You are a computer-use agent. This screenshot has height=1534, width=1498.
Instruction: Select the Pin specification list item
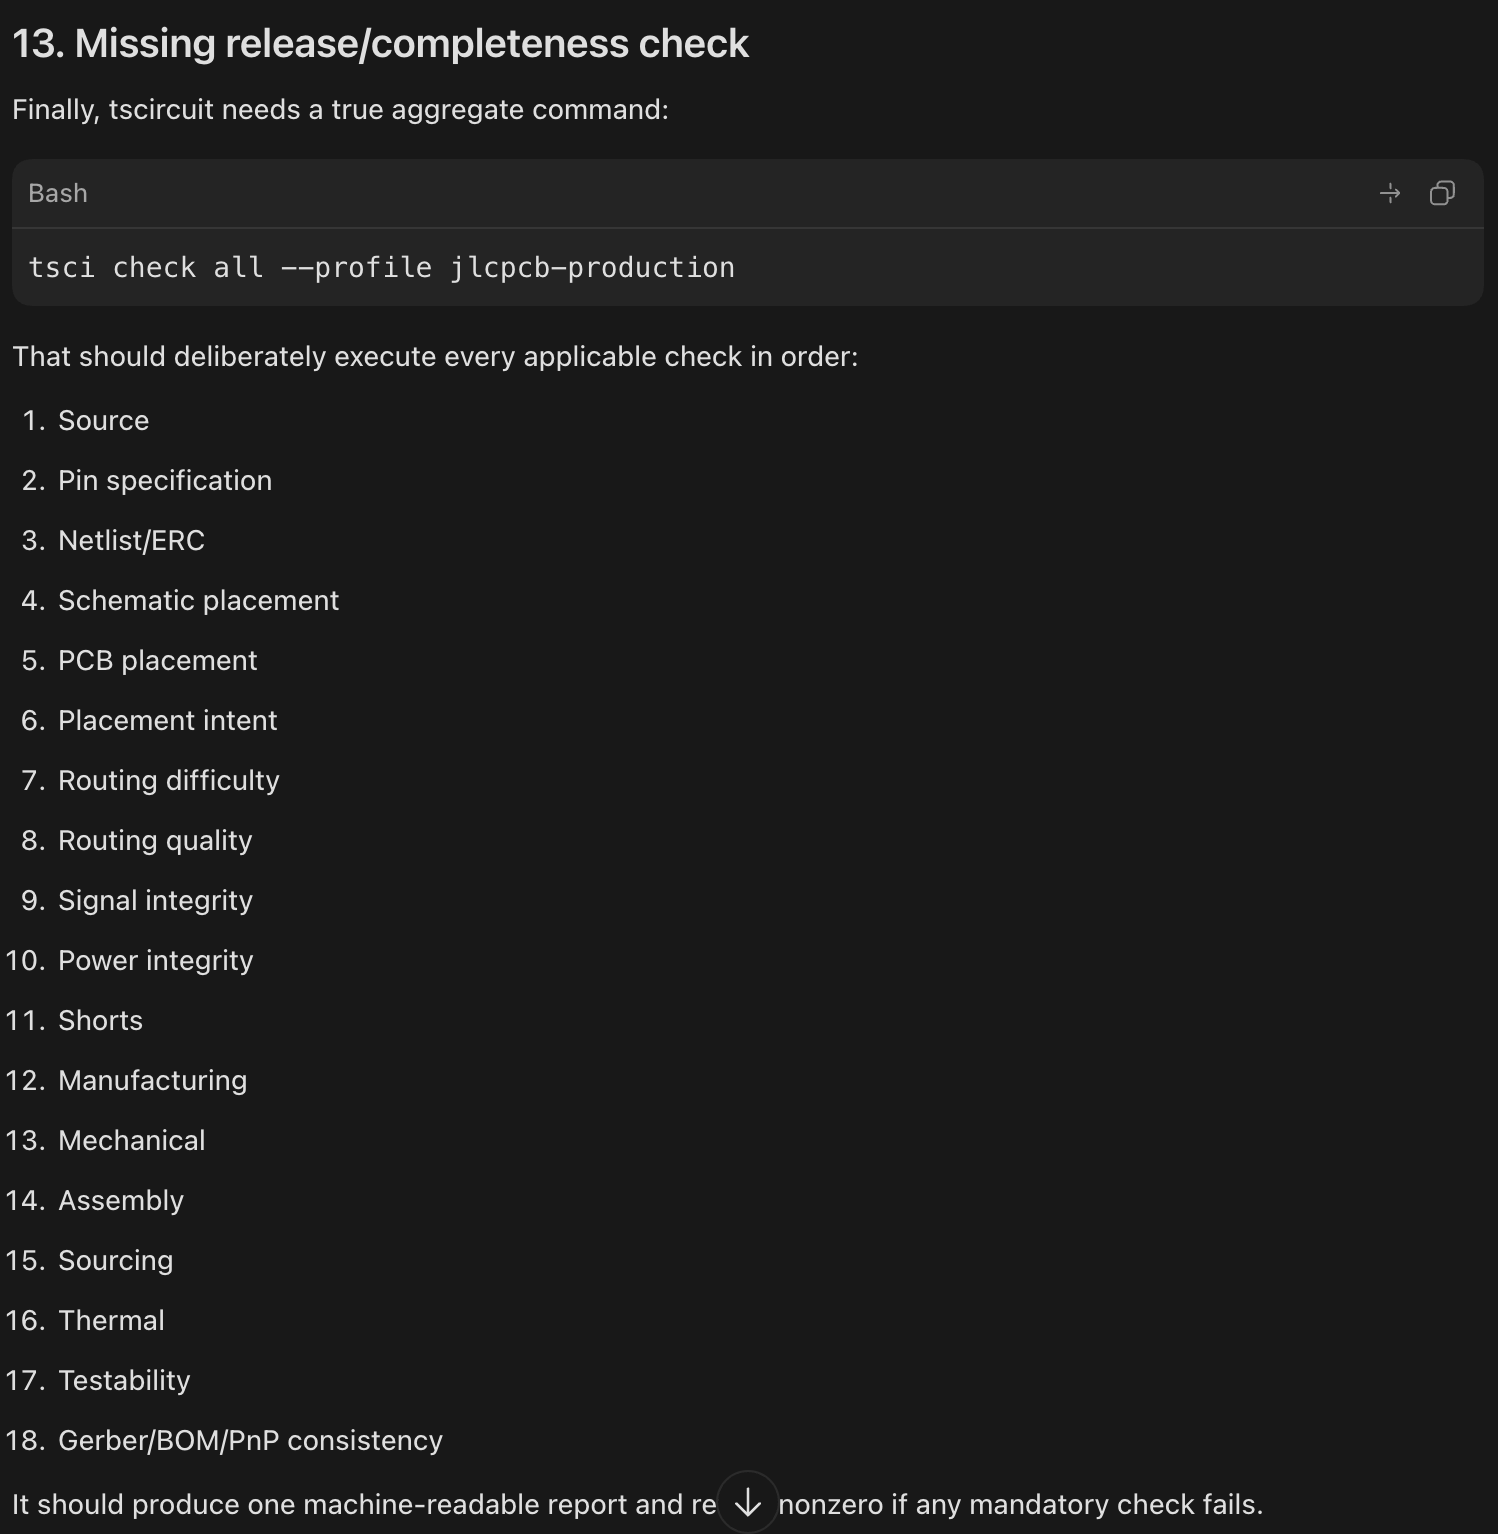click(165, 480)
